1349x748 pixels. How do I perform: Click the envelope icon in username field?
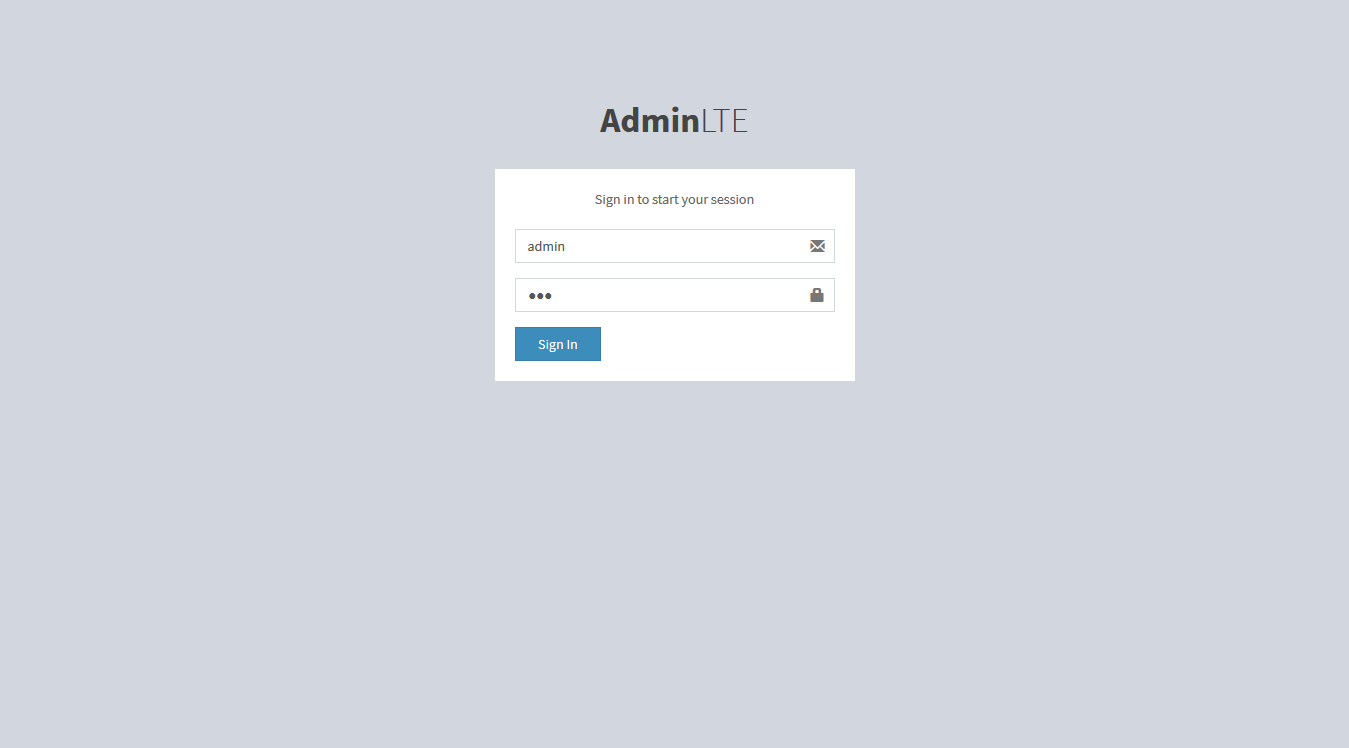pyautogui.click(x=817, y=246)
